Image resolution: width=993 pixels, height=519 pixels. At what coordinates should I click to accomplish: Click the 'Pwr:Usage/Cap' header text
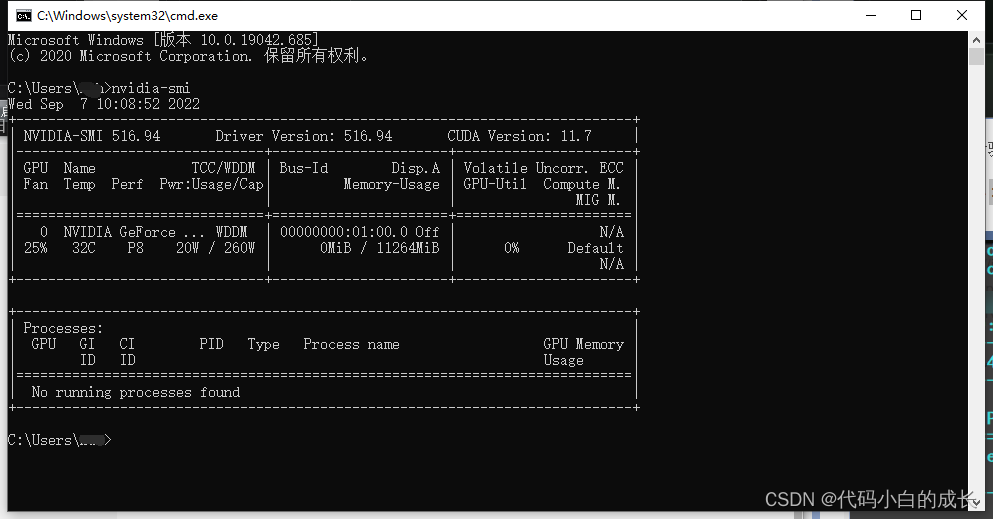pos(211,184)
